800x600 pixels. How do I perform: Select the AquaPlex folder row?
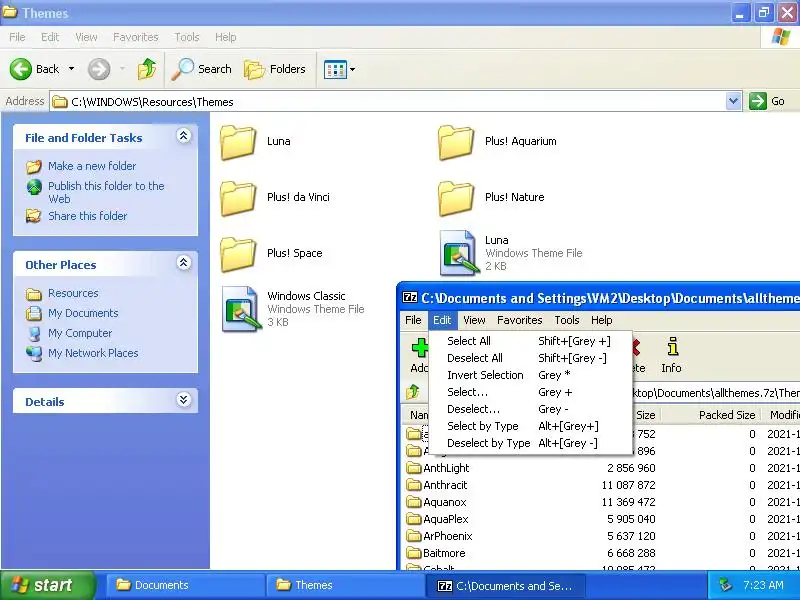tap(602, 519)
